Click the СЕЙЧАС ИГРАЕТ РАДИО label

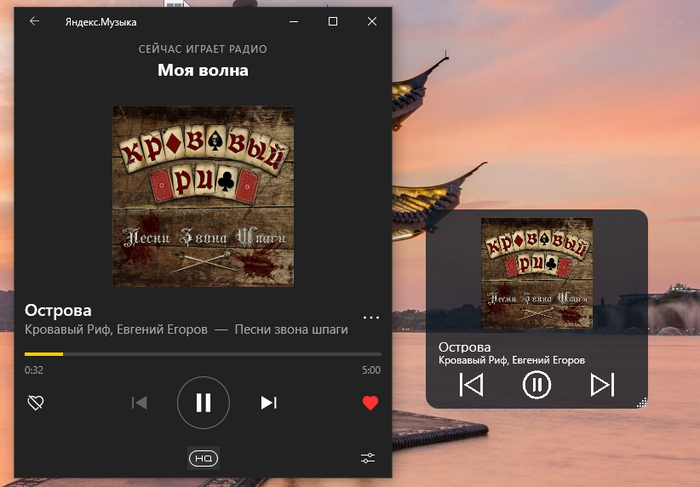(x=203, y=49)
